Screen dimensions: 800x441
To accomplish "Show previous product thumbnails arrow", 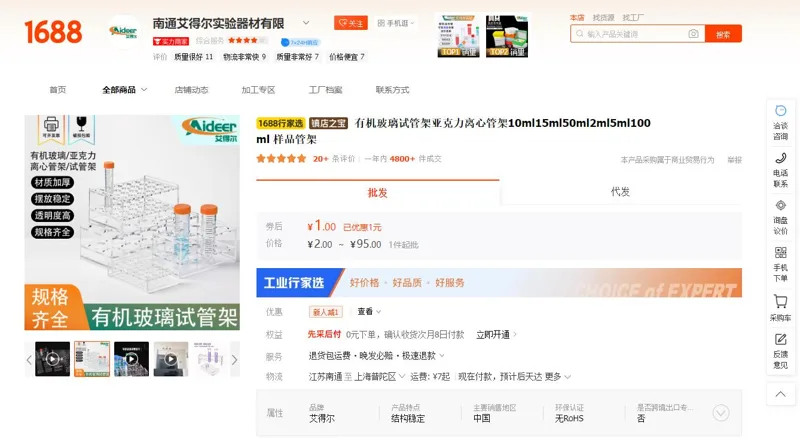I will (x=29, y=359).
